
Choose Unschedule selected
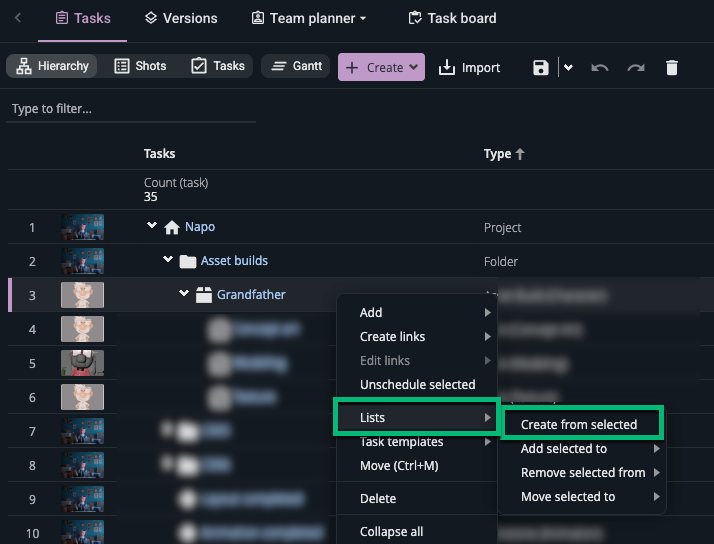coord(417,385)
